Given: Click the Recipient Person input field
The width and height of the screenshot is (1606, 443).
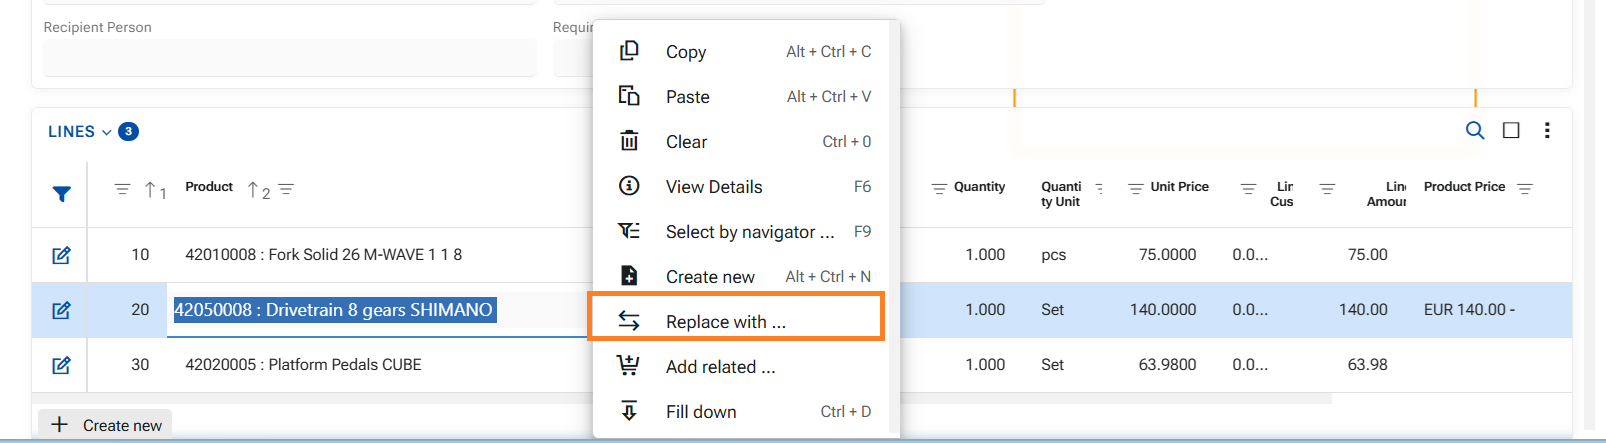Looking at the screenshot, I should (290, 58).
